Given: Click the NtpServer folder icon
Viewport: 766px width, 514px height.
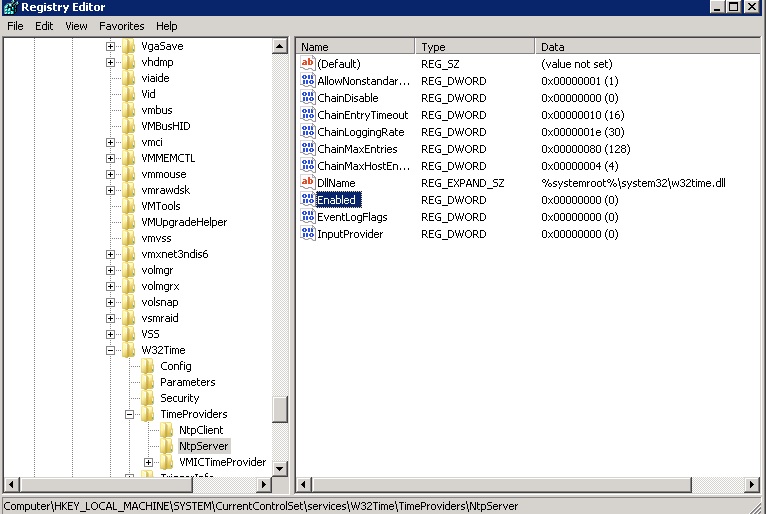Looking at the screenshot, I should tap(166, 446).
